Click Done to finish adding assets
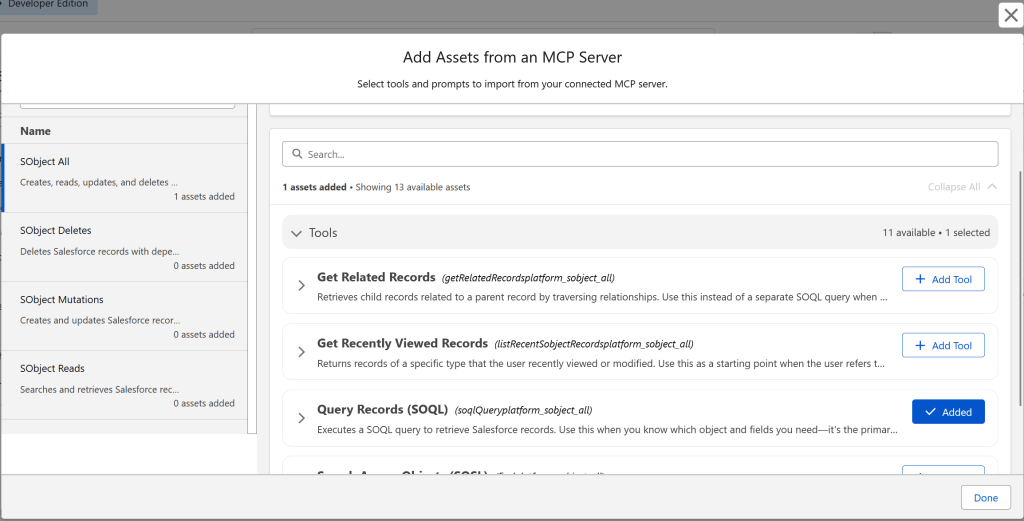The height and width of the screenshot is (521, 1024). click(985, 497)
